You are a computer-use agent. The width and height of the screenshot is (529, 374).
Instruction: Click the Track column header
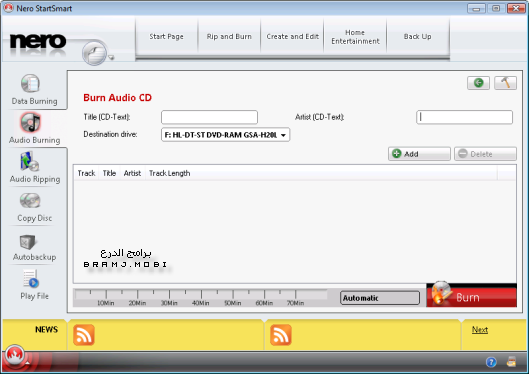point(86,173)
